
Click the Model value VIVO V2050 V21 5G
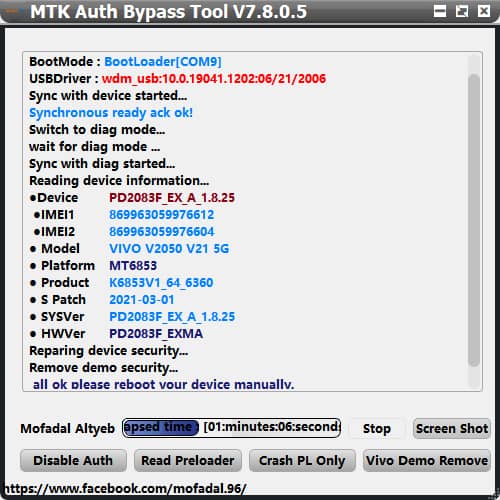pyautogui.click(x=169, y=249)
